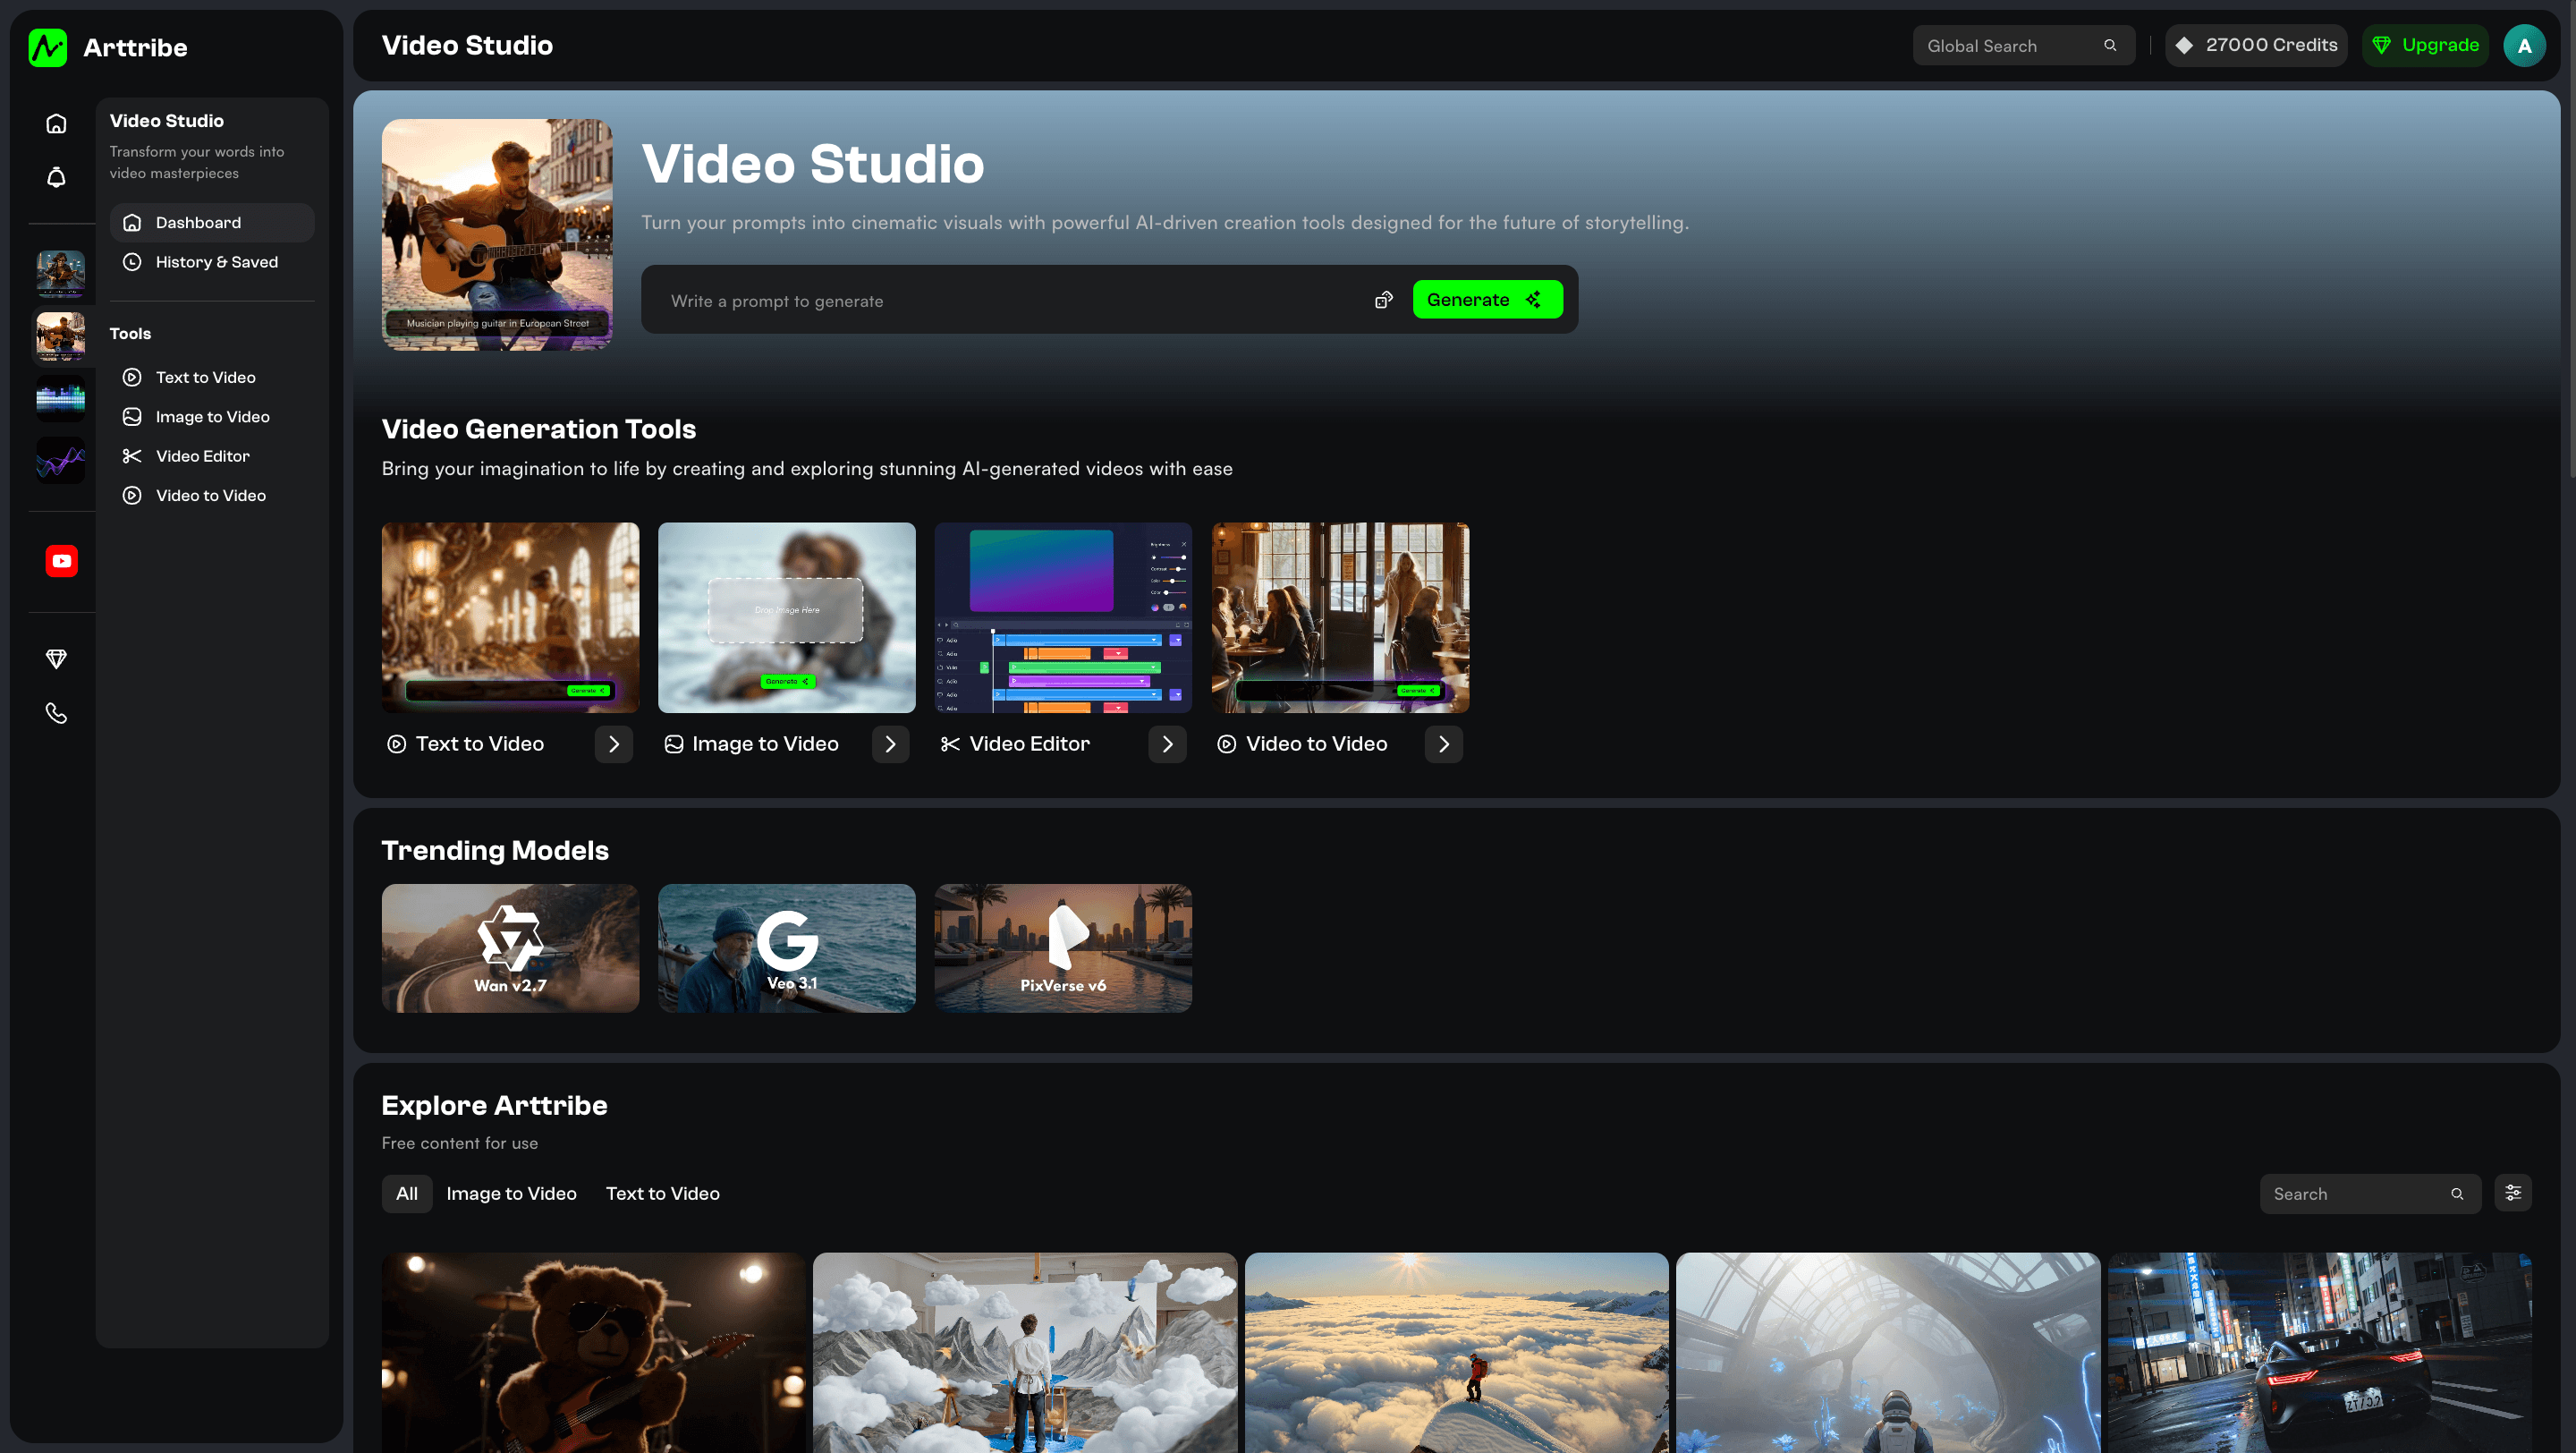Open the home icon in the left rail
The height and width of the screenshot is (1453, 2576).
[56, 124]
